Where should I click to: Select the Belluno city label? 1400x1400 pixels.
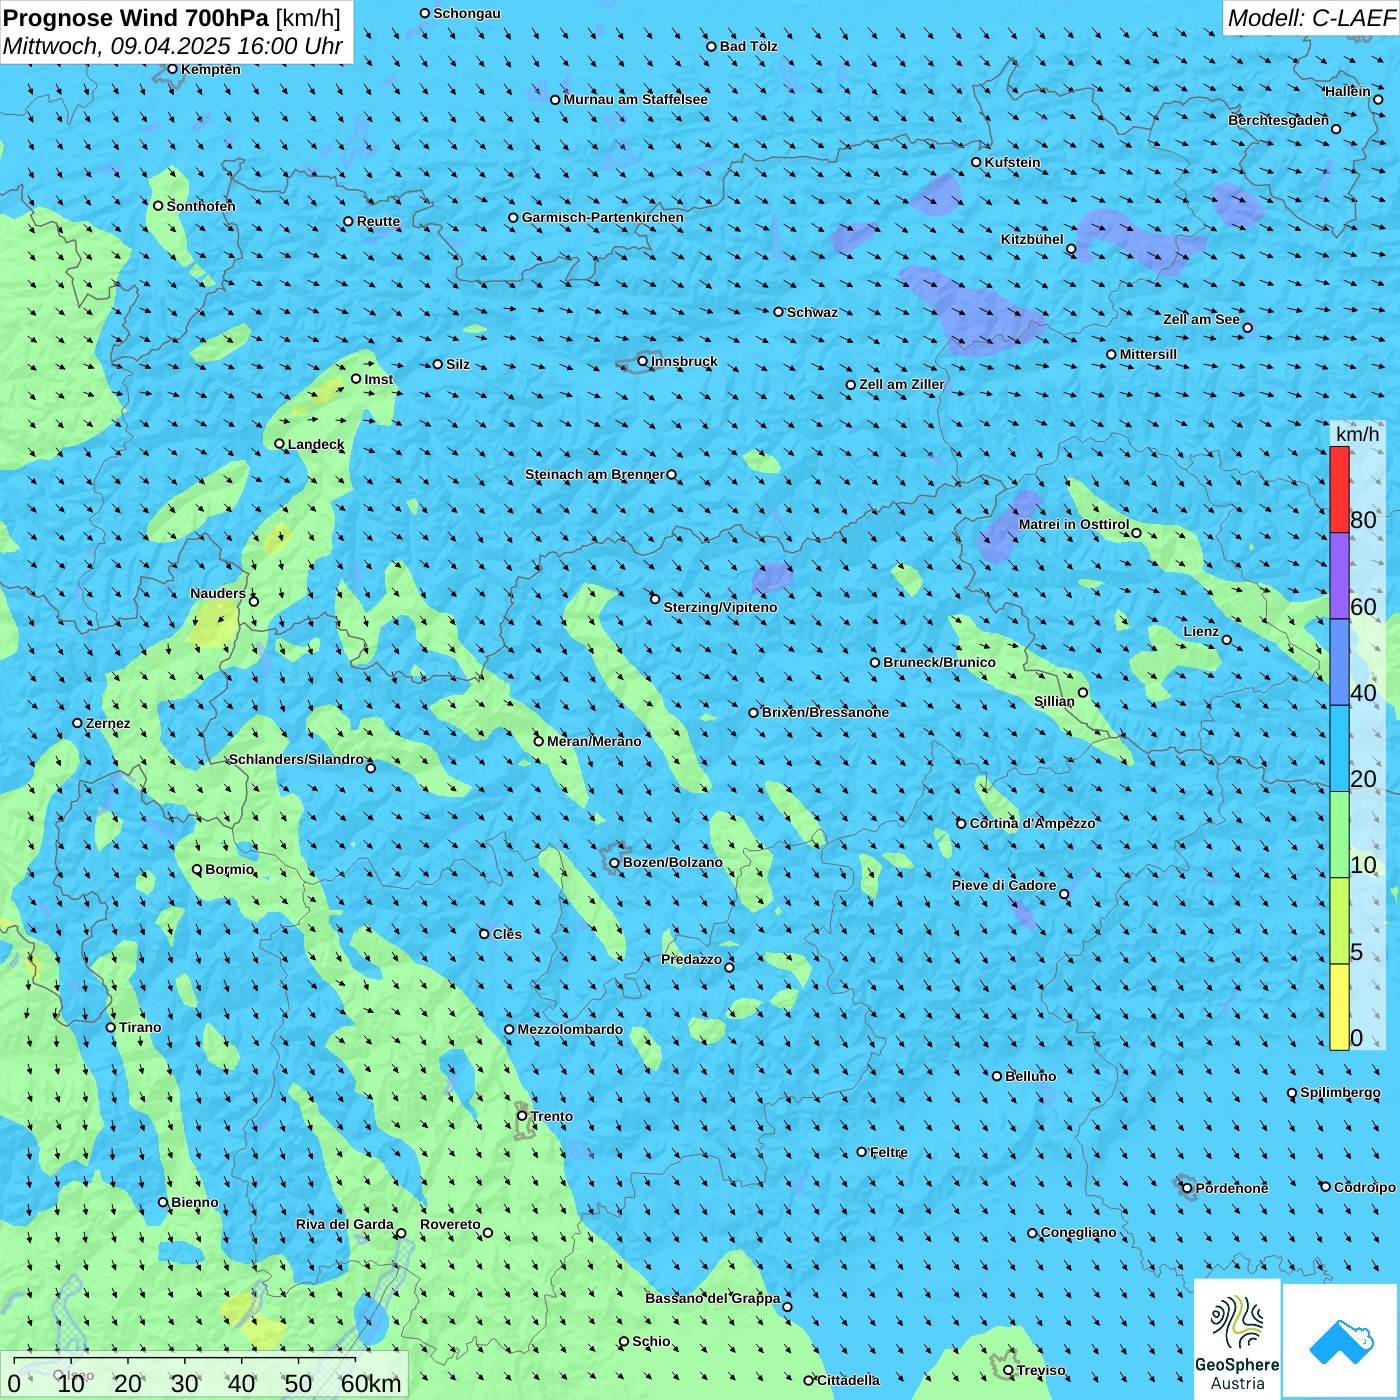pos(1030,1077)
